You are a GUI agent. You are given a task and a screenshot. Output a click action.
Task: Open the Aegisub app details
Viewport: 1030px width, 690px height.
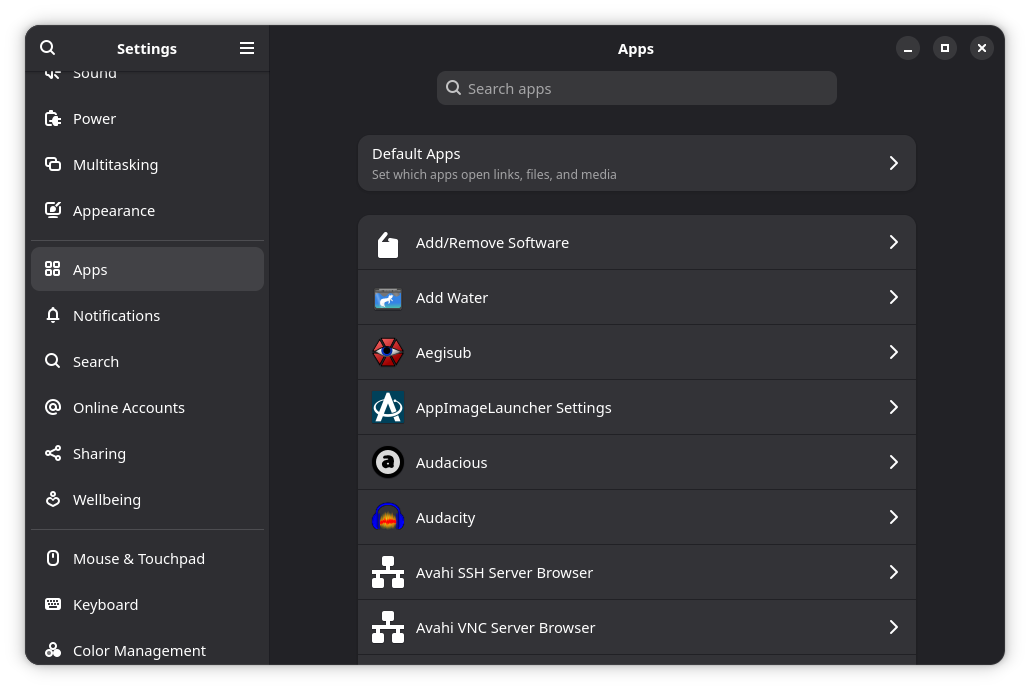(x=636, y=352)
